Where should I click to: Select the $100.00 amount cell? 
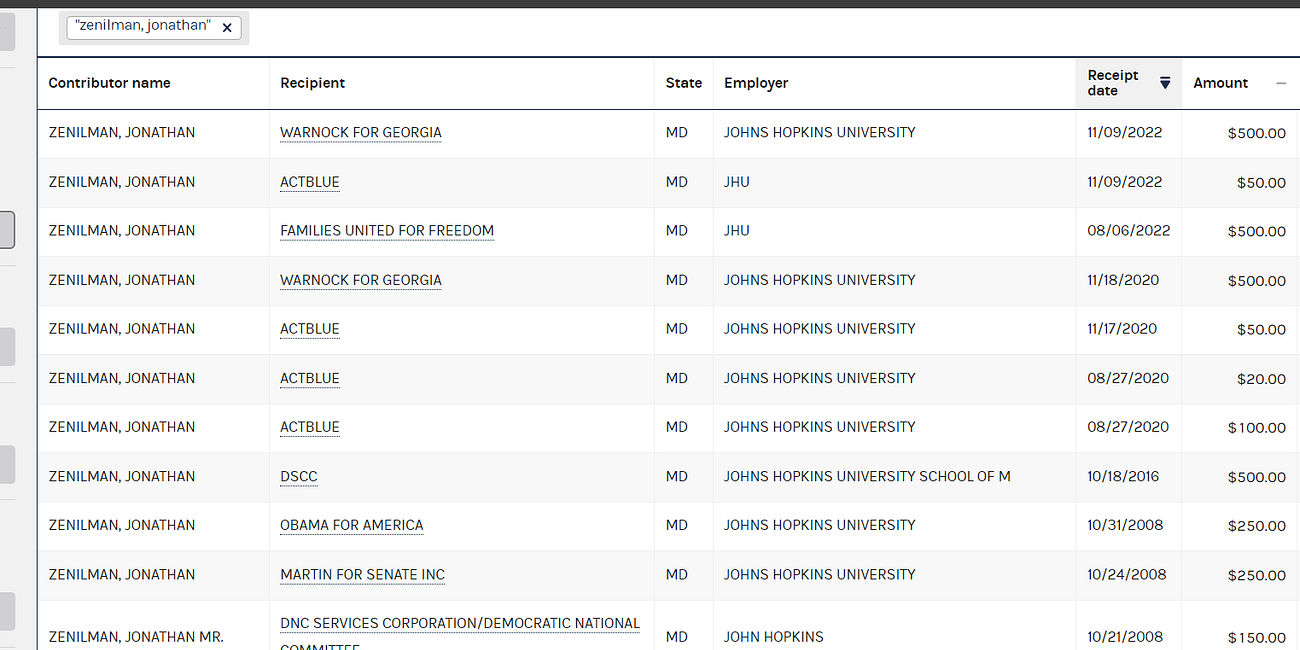[x=1257, y=428]
